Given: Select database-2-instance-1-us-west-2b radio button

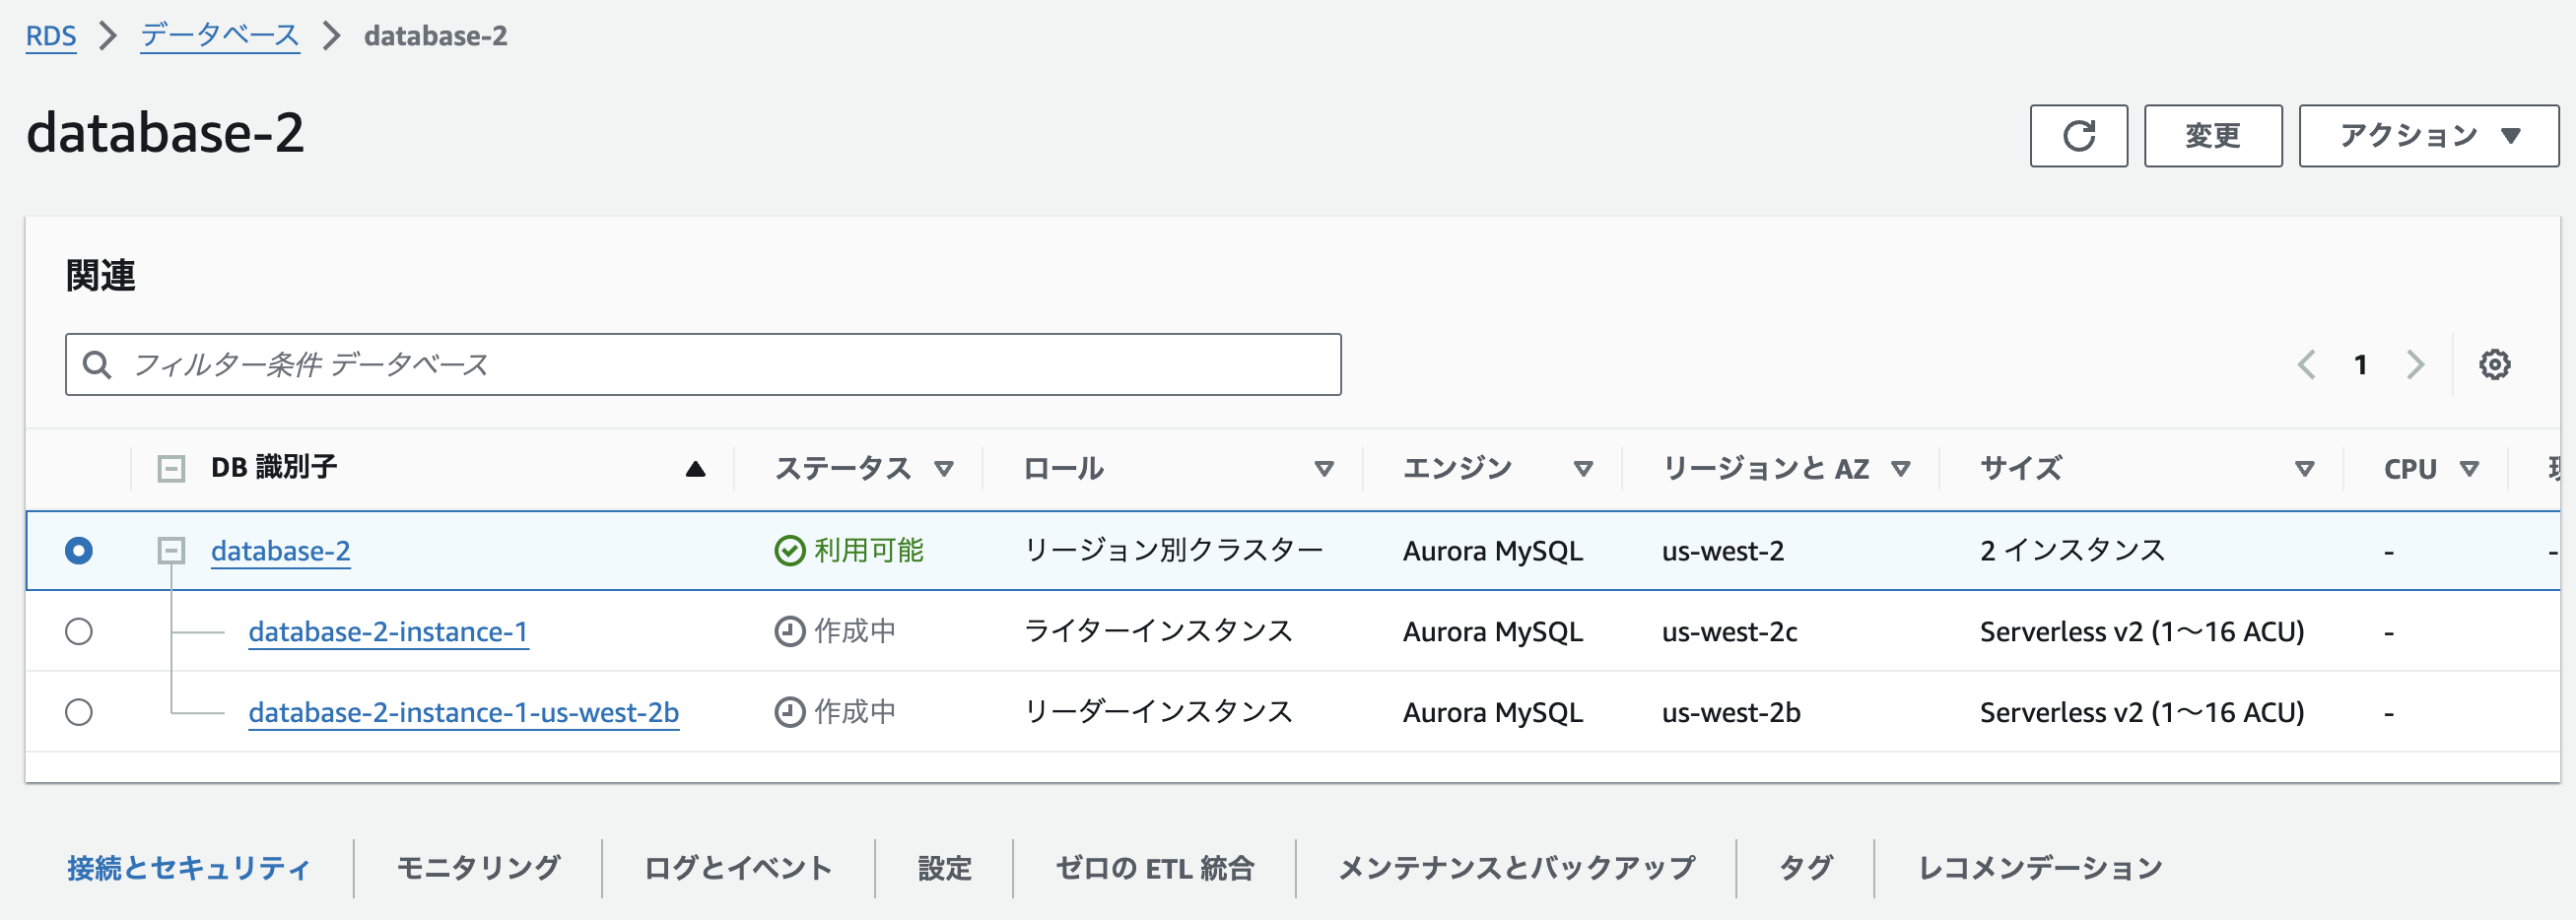Looking at the screenshot, I should 79,712.
